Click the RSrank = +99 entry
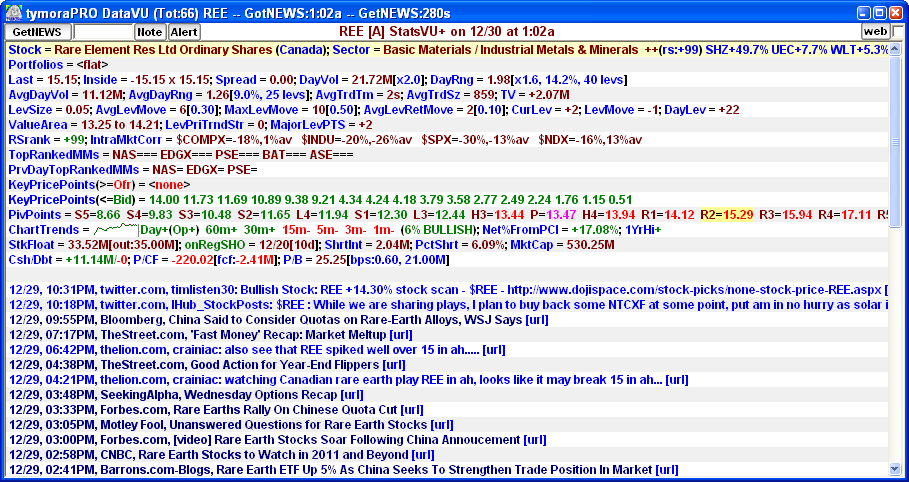909x482 pixels. pyautogui.click(x=46, y=140)
